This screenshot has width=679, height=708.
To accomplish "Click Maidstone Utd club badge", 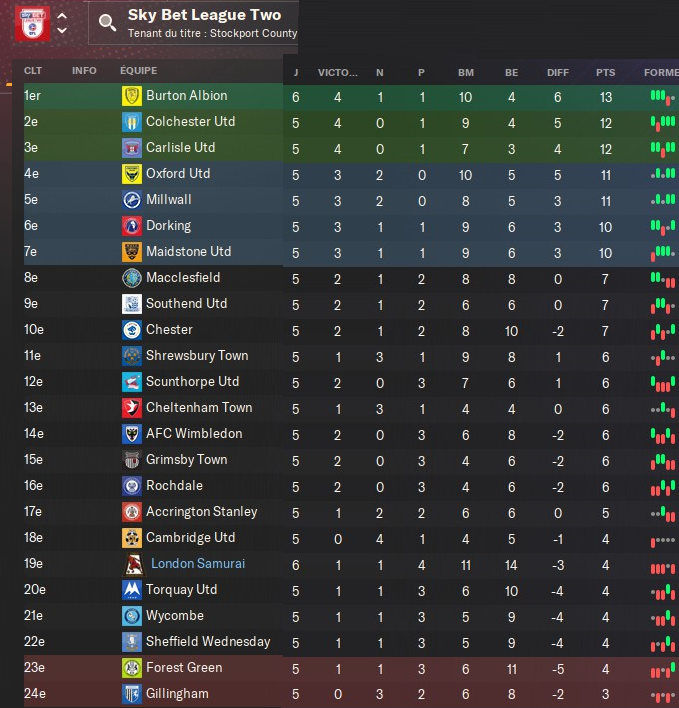I will click(131, 252).
